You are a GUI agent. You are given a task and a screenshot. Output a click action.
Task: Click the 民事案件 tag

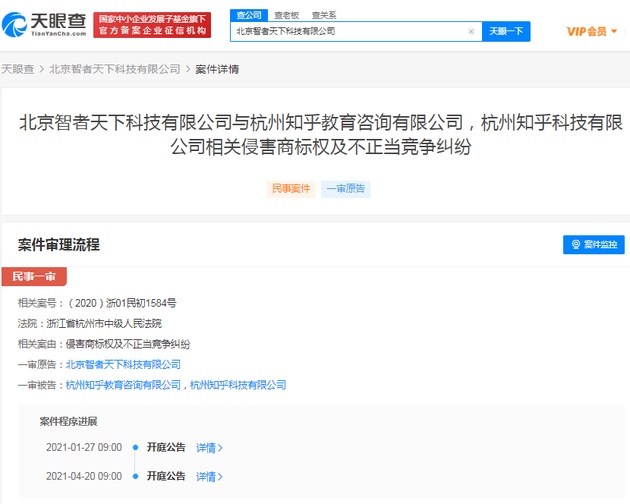coord(291,188)
